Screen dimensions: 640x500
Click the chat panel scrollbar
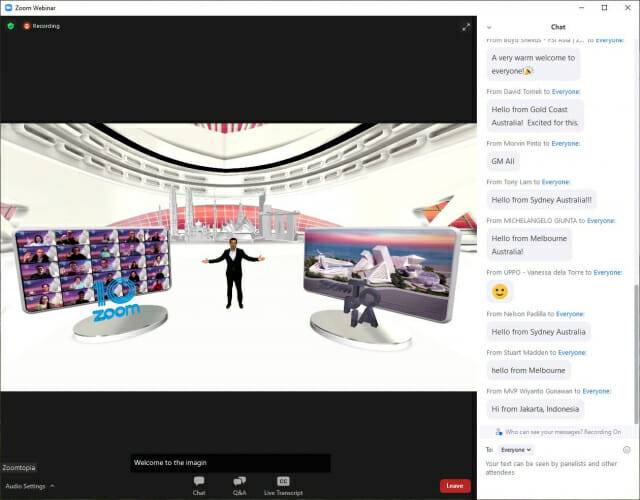pyautogui.click(x=636, y=200)
